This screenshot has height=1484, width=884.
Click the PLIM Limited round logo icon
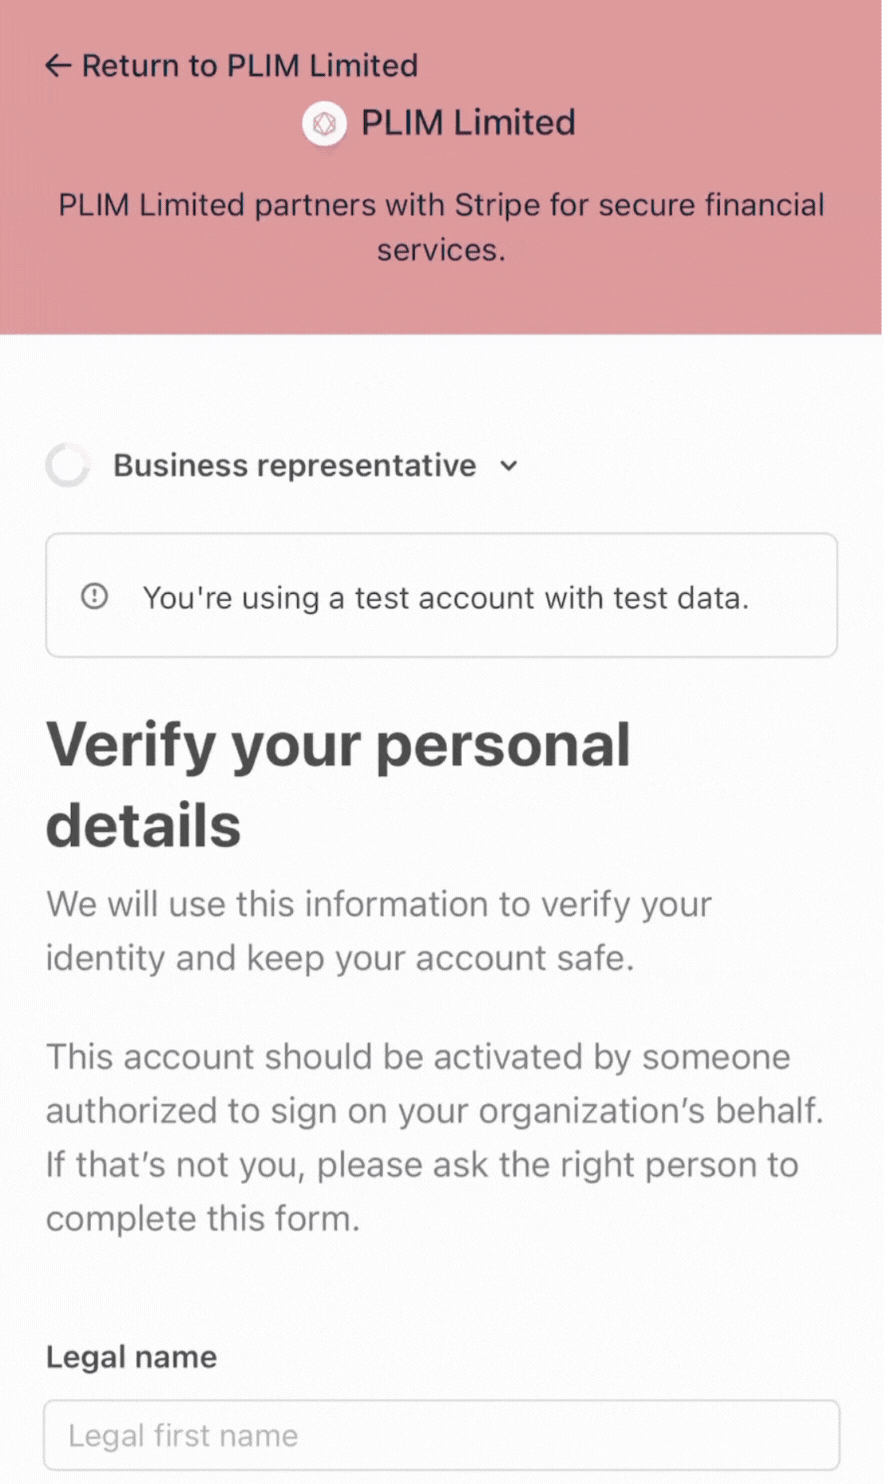324,124
